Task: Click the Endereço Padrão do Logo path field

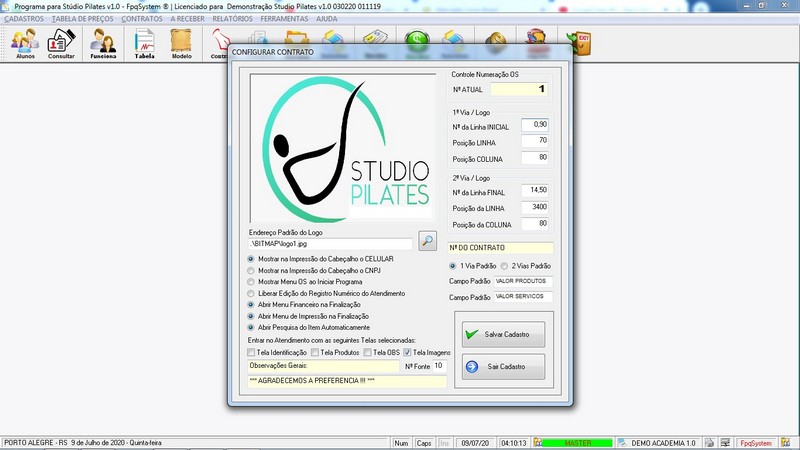Action: click(330, 244)
